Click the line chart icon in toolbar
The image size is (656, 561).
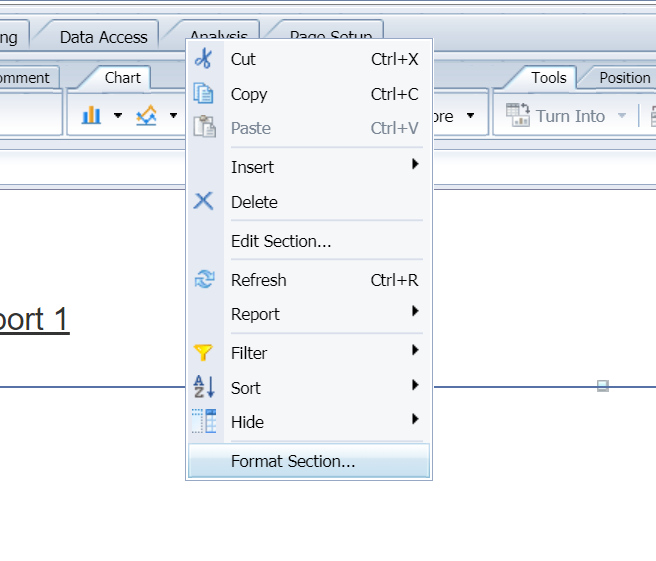147,116
